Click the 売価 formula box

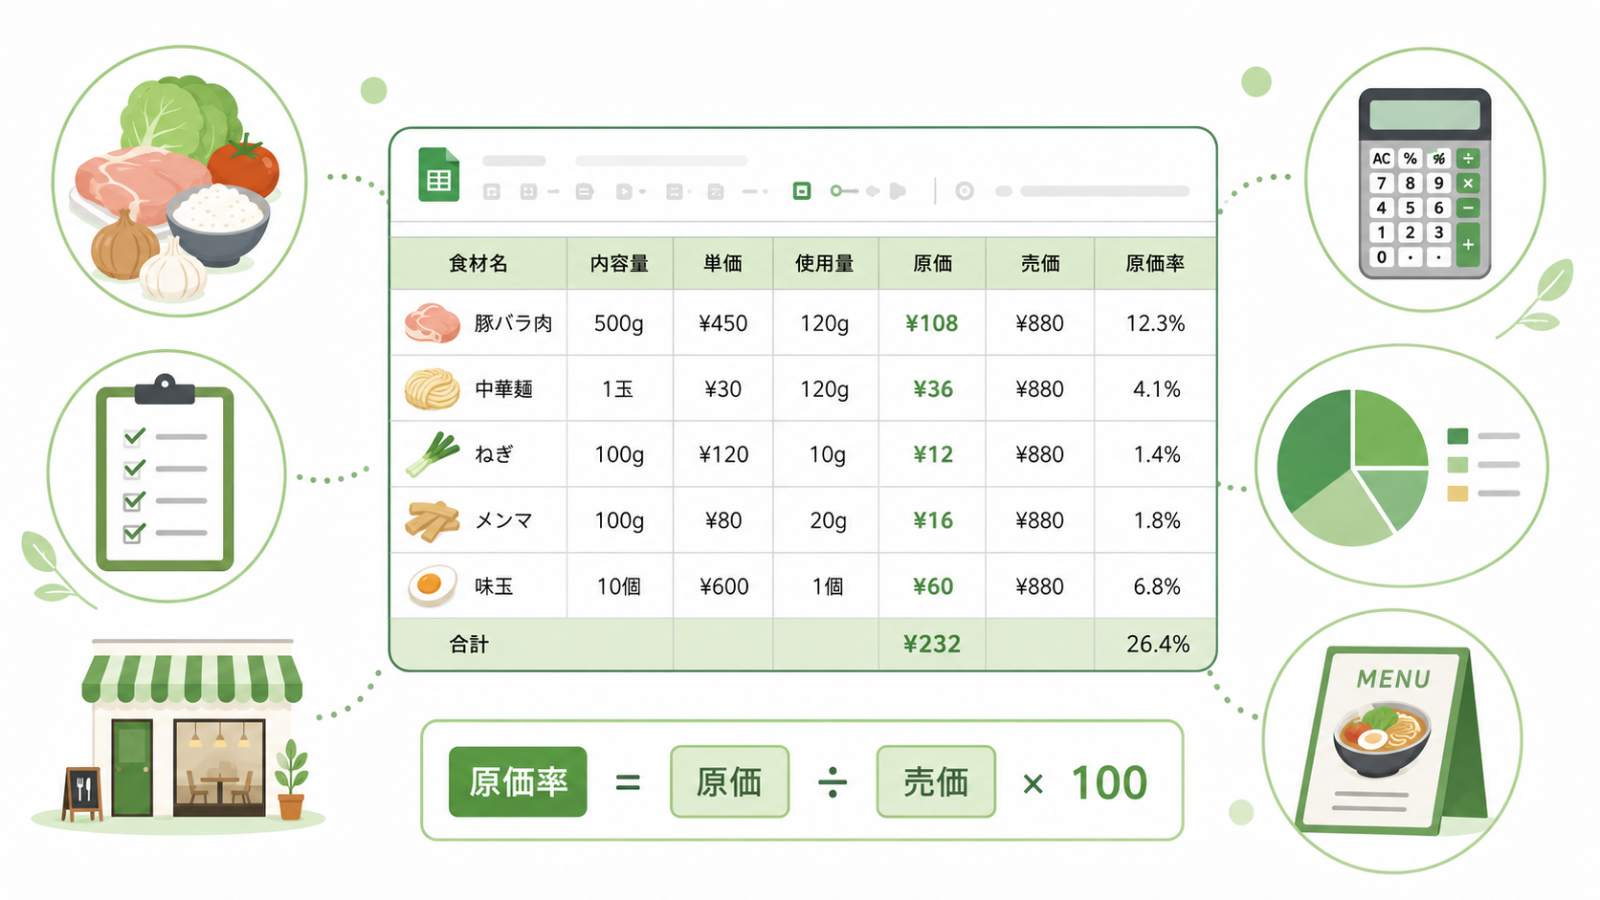(x=936, y=782)
